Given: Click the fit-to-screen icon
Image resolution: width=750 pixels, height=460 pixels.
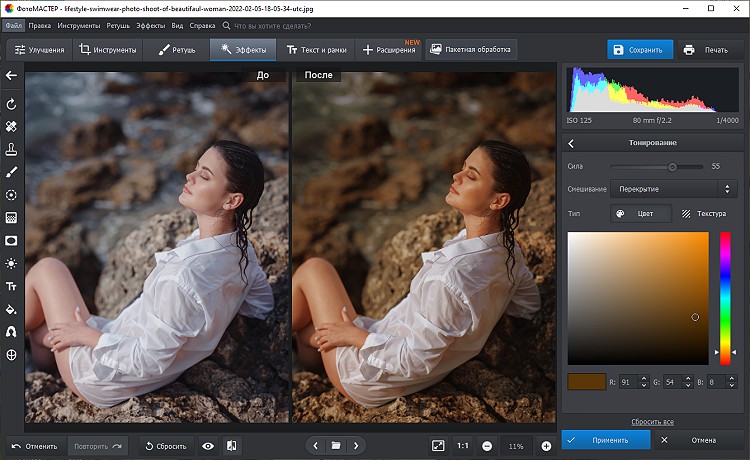Looking at the screenshot, I should (x=438, y=445).
